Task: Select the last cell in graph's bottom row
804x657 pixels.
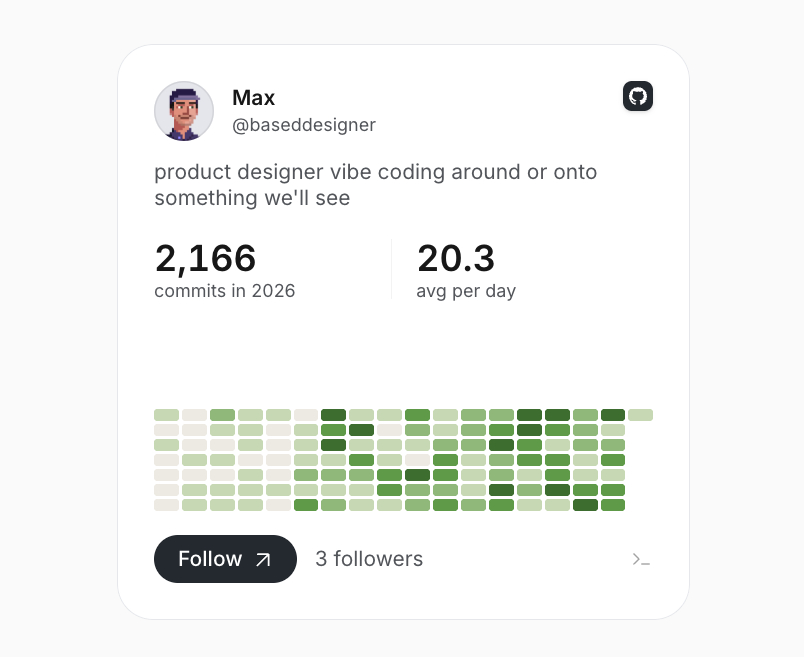Action: point(612,505)
